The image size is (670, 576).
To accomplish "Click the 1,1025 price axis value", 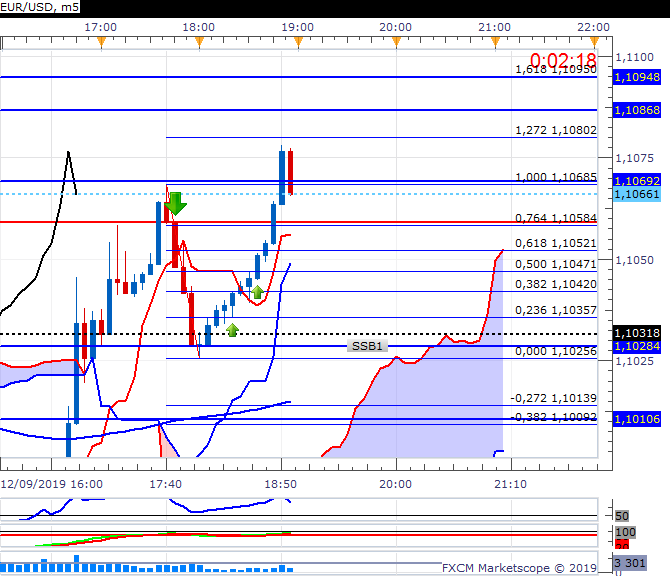I will [x=635, y=361].
